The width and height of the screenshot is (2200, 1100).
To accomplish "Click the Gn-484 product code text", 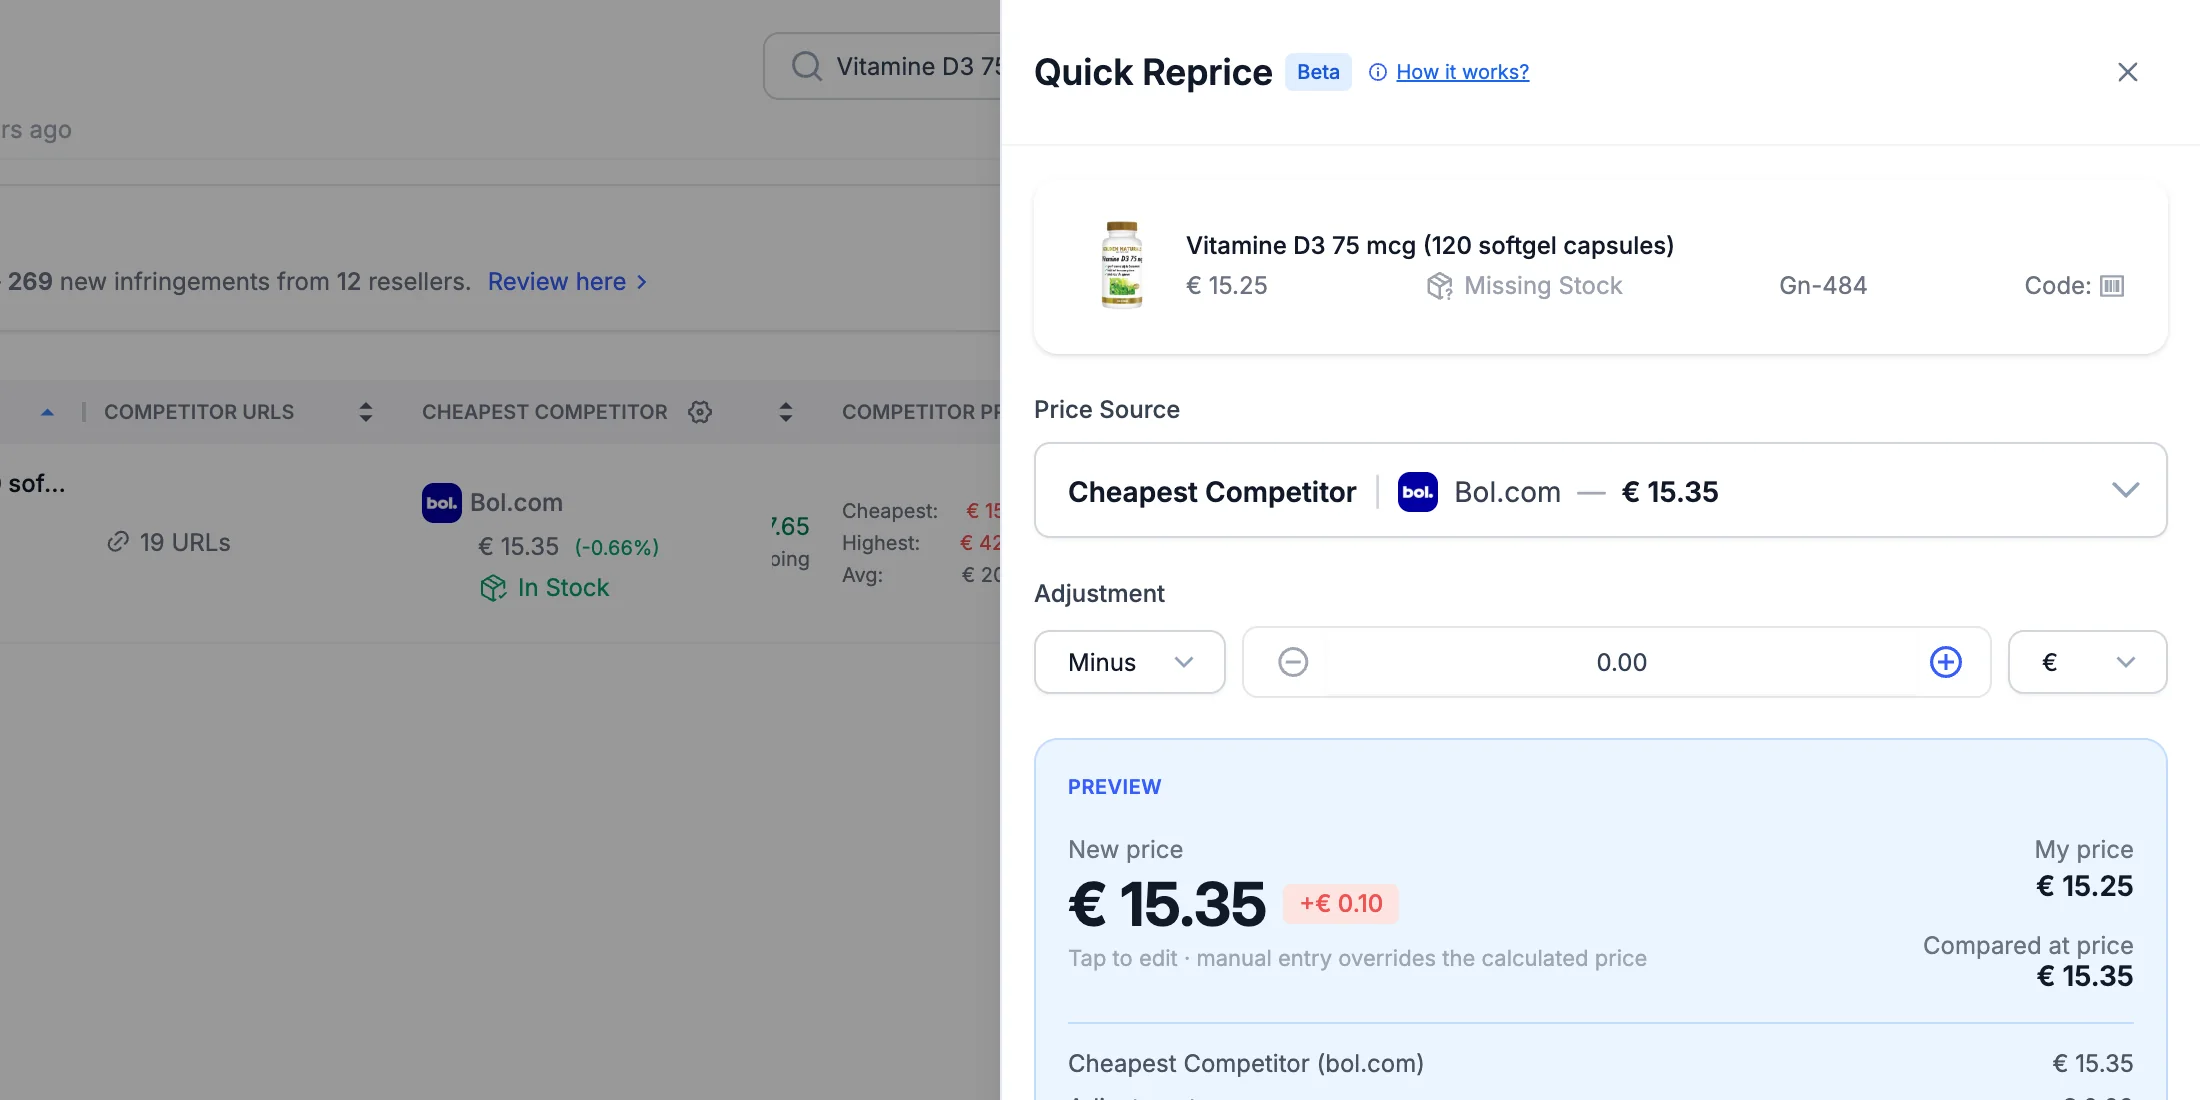I will coord(1823,286).
